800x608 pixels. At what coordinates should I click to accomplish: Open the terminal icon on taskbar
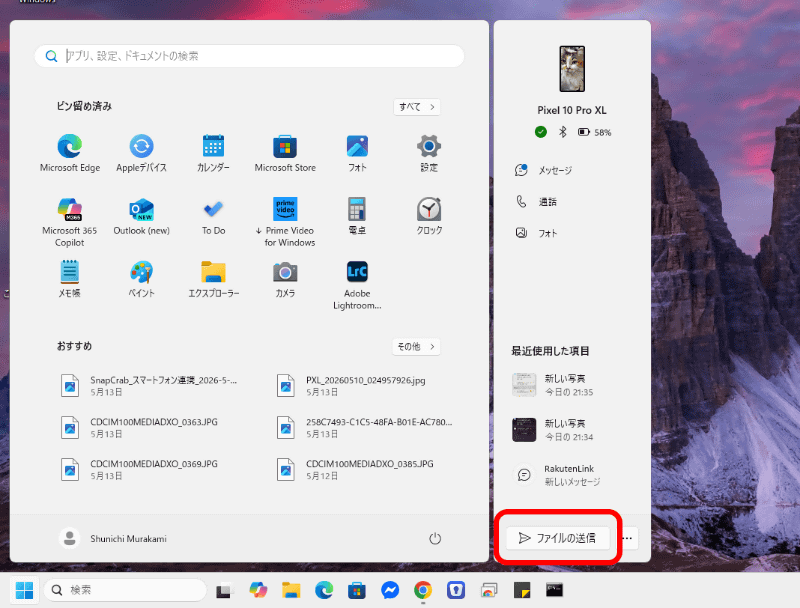tap(554, 590)
